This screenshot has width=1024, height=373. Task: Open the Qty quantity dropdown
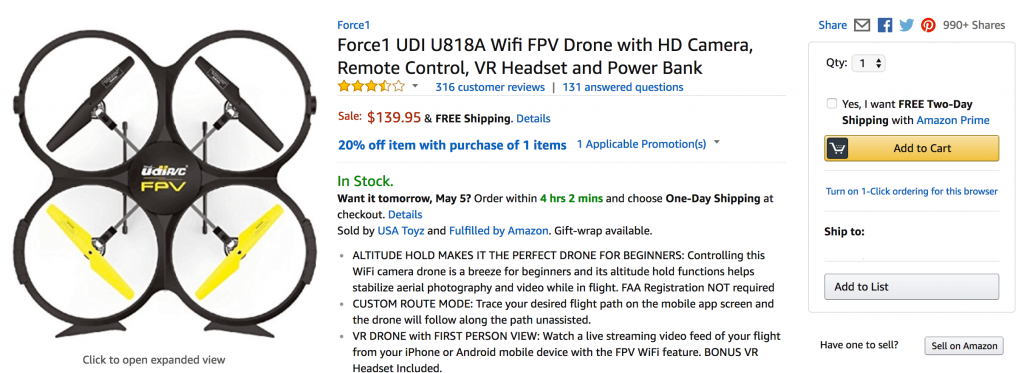coord(869,63)
